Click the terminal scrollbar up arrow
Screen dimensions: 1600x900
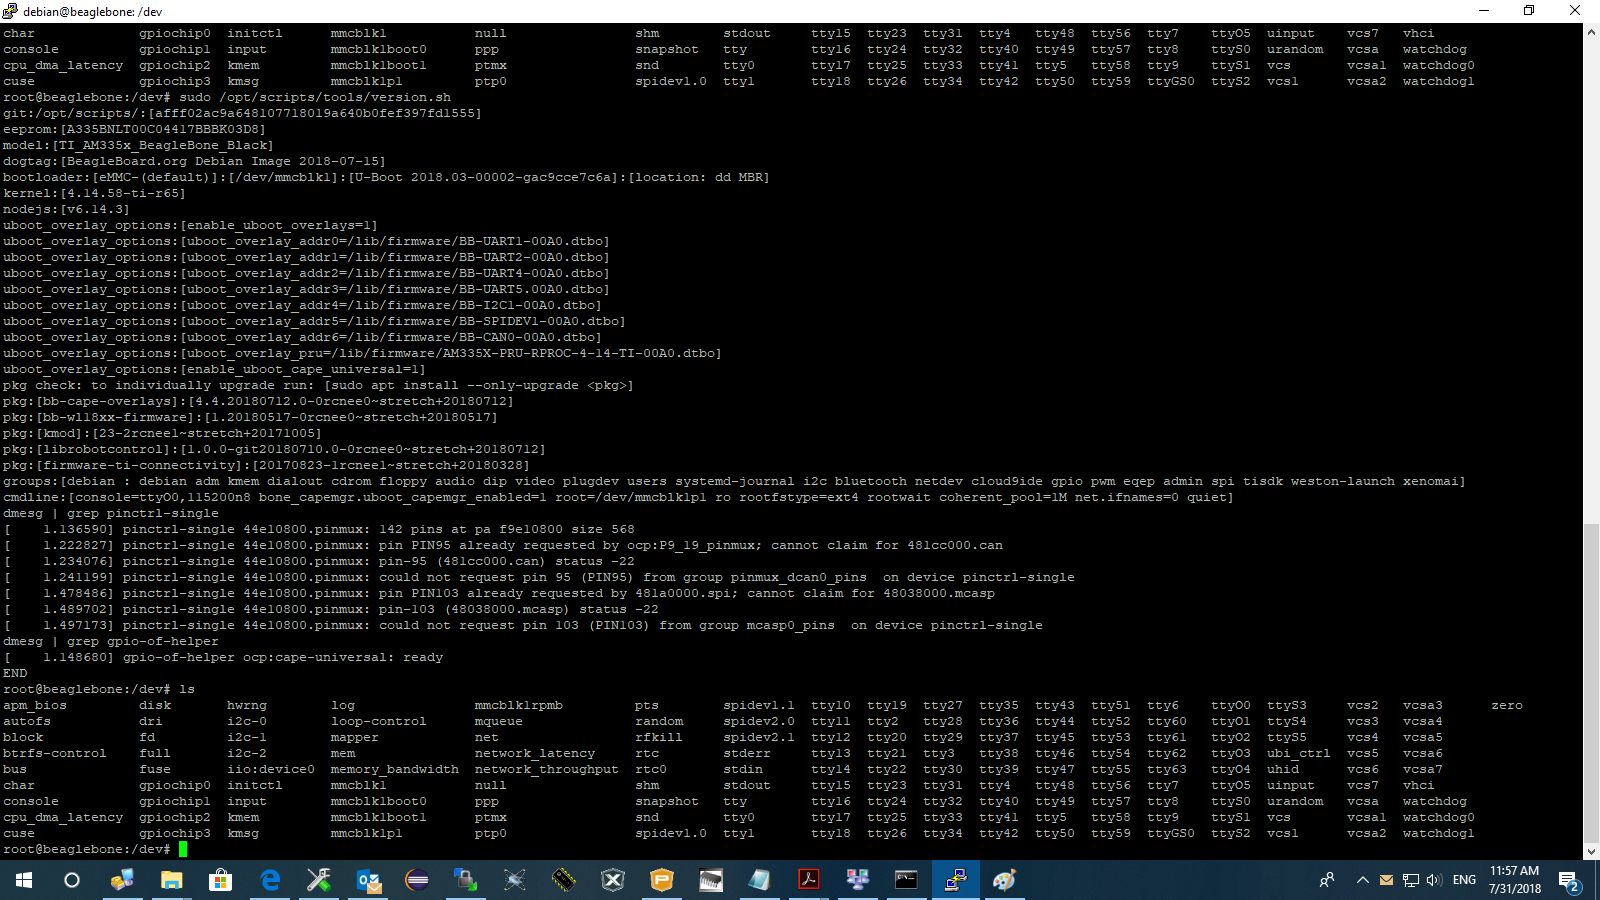pos(1591,30)
